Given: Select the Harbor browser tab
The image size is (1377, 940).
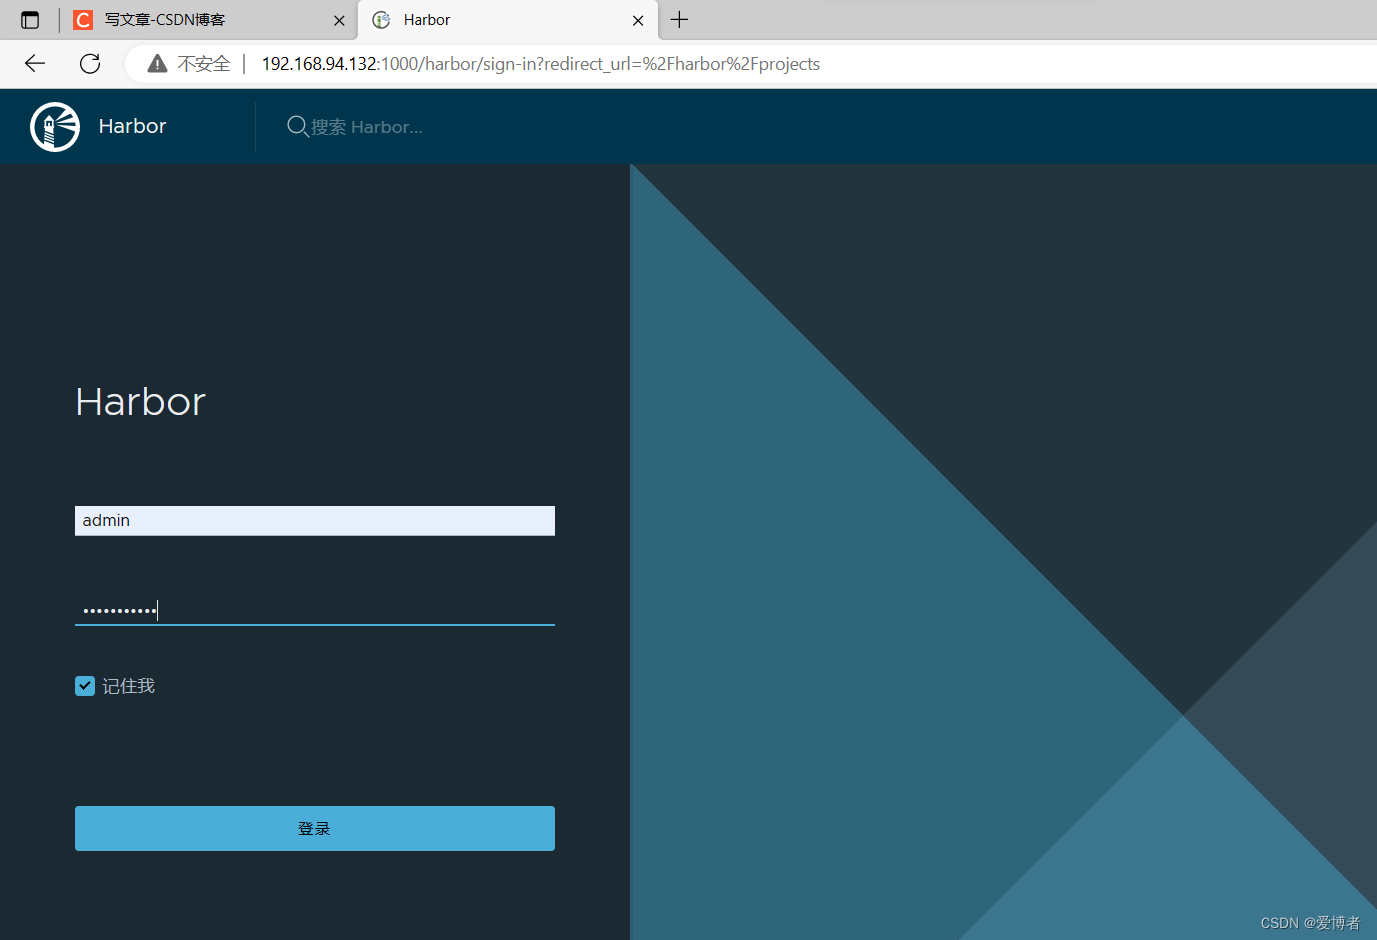Looking at the screenshot, I should tap(508, 20).
